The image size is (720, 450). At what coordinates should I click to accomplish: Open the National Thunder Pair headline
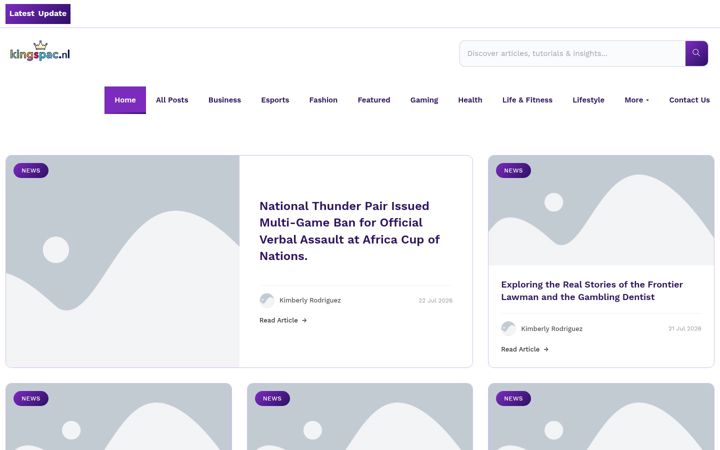pos(349,231)
